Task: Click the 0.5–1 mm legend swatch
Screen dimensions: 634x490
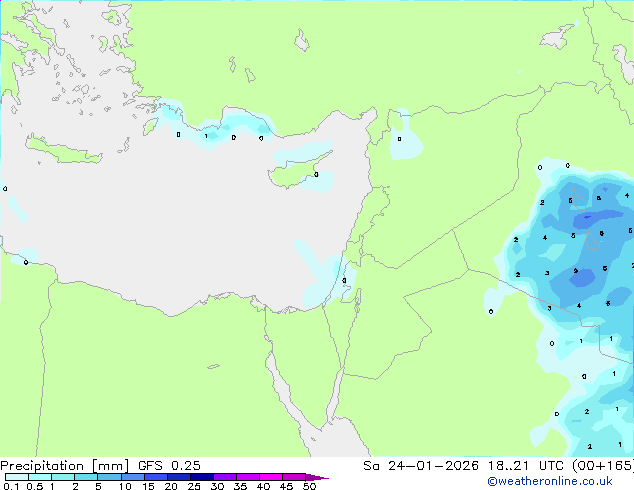Action: point(40,477)
